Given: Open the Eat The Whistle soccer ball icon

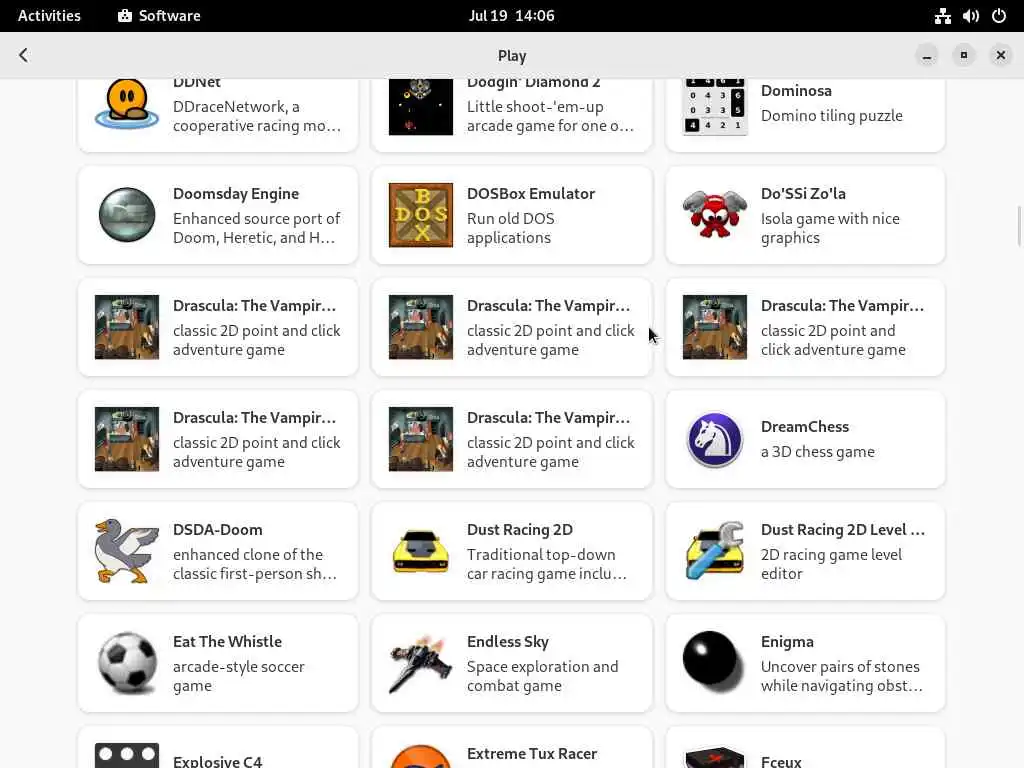Looking at the screenshot, I should click(127, 663).
